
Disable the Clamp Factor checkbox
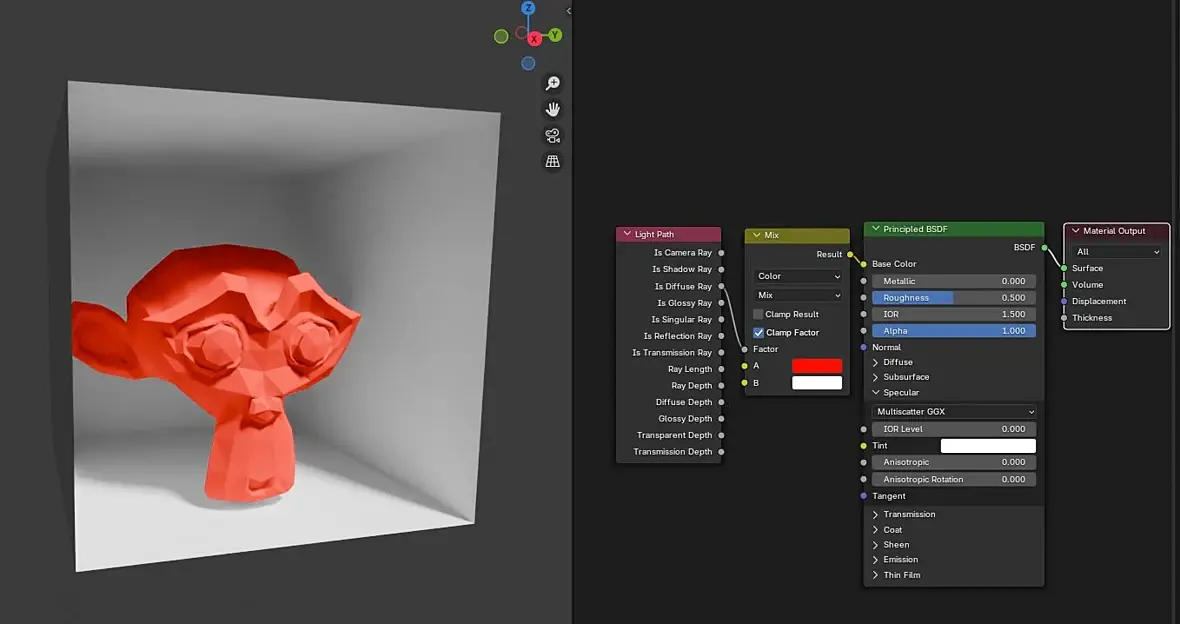click(758, 333)
